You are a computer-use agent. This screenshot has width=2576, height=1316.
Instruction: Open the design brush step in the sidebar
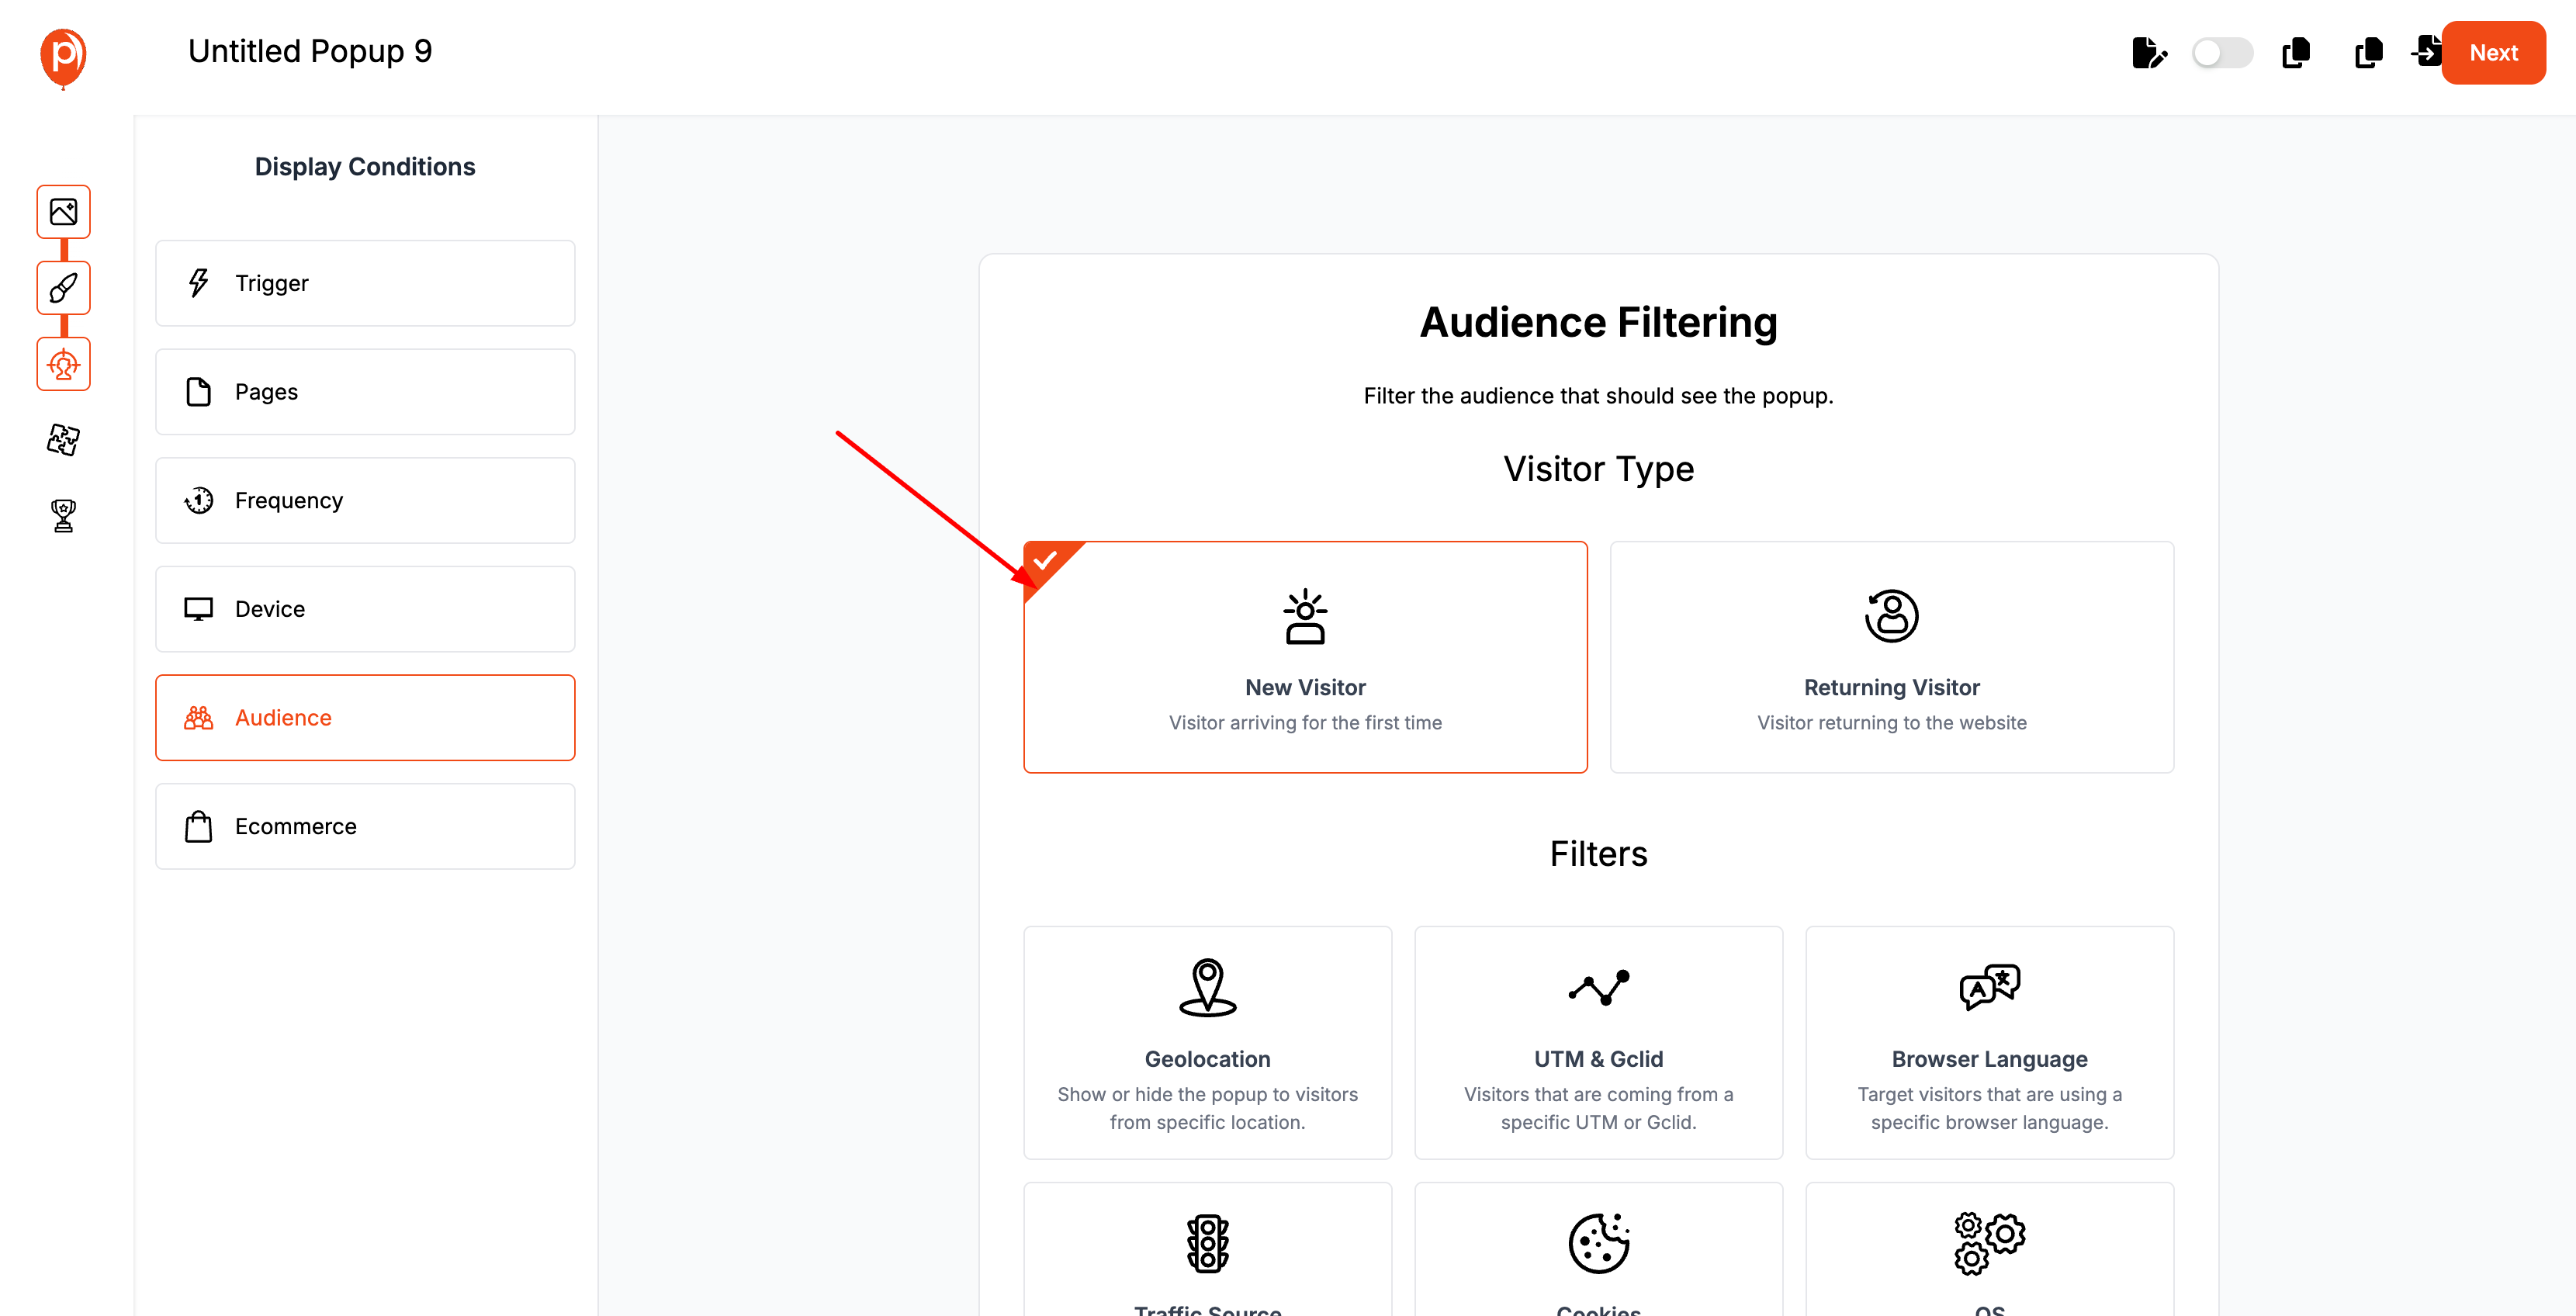[63, 288]
